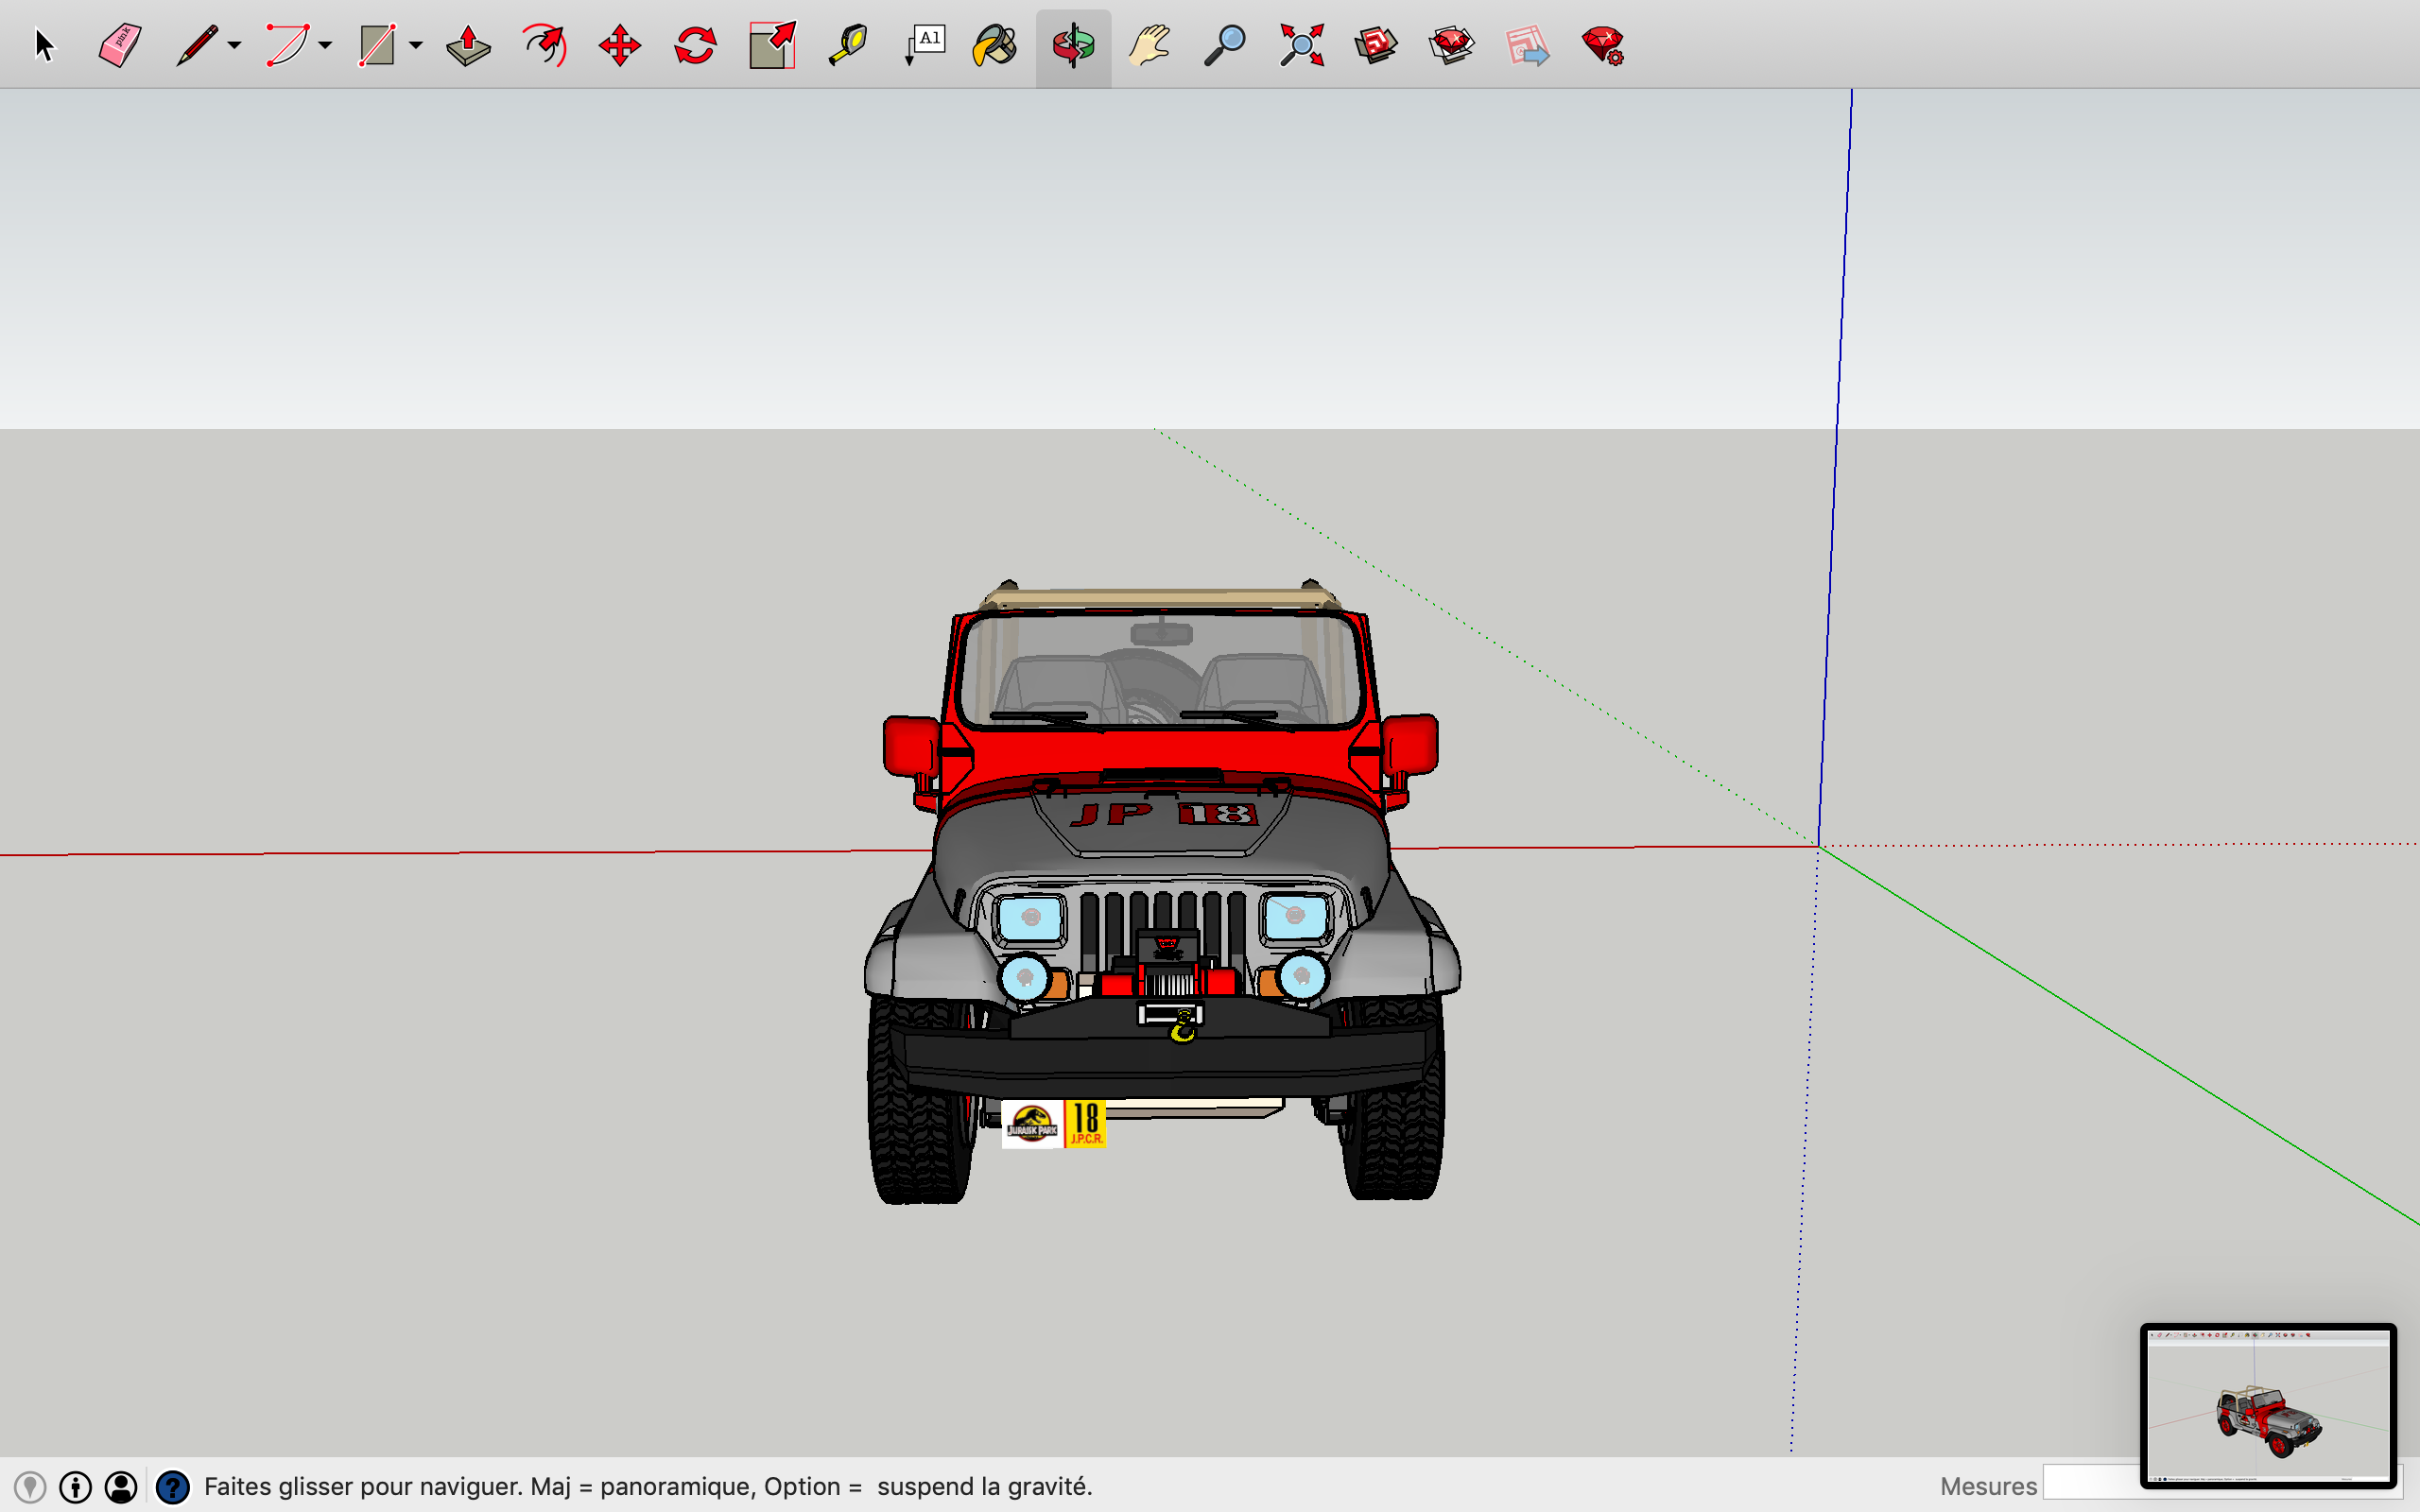Image resolution: width=2420 pixels, height=1512 pixels.
Task: Activate the Push/Pull tool
Action: click(468, 46)
